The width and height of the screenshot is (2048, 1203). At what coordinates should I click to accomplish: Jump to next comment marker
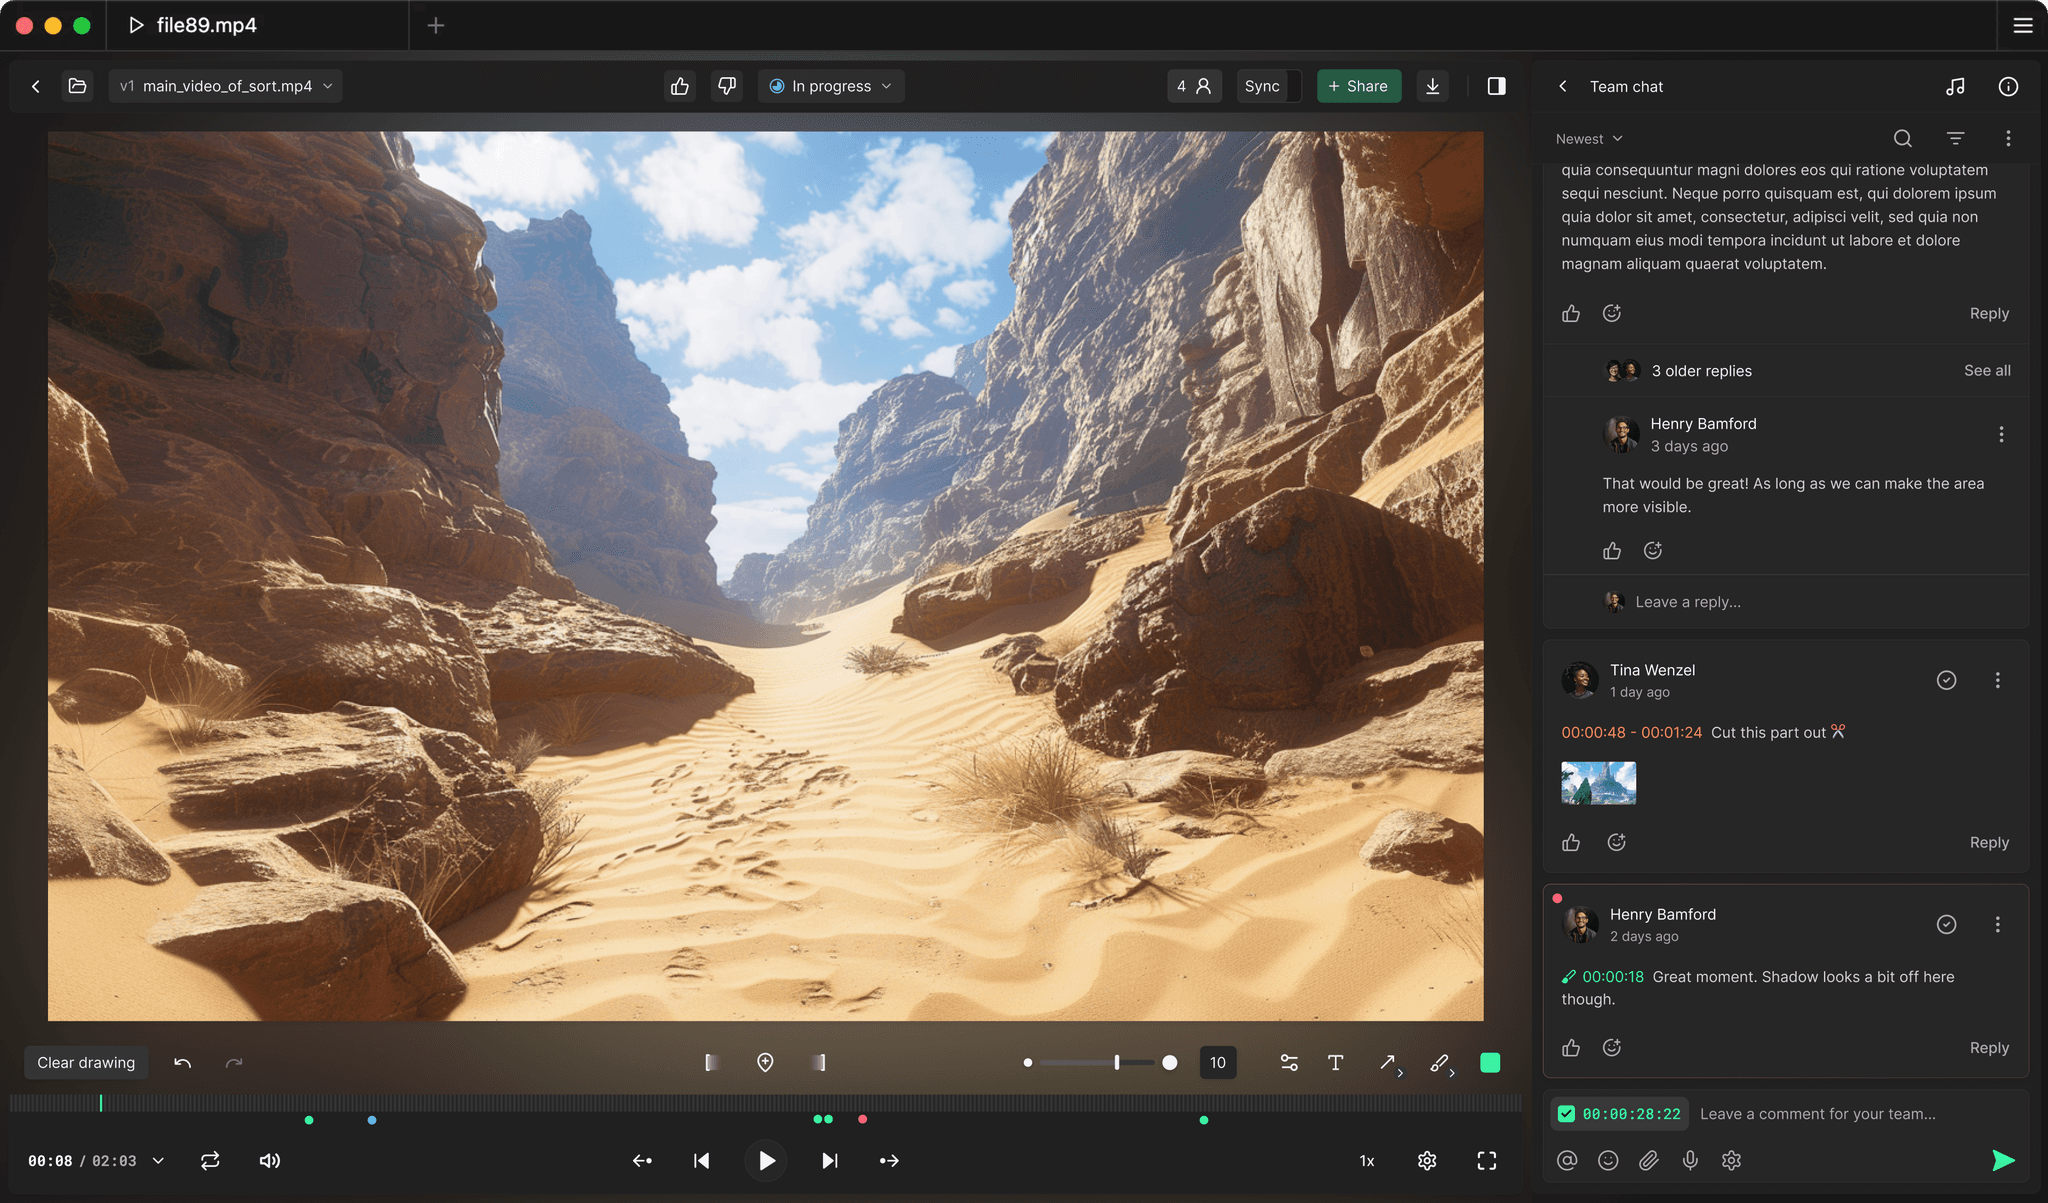tap(889, 1161)
